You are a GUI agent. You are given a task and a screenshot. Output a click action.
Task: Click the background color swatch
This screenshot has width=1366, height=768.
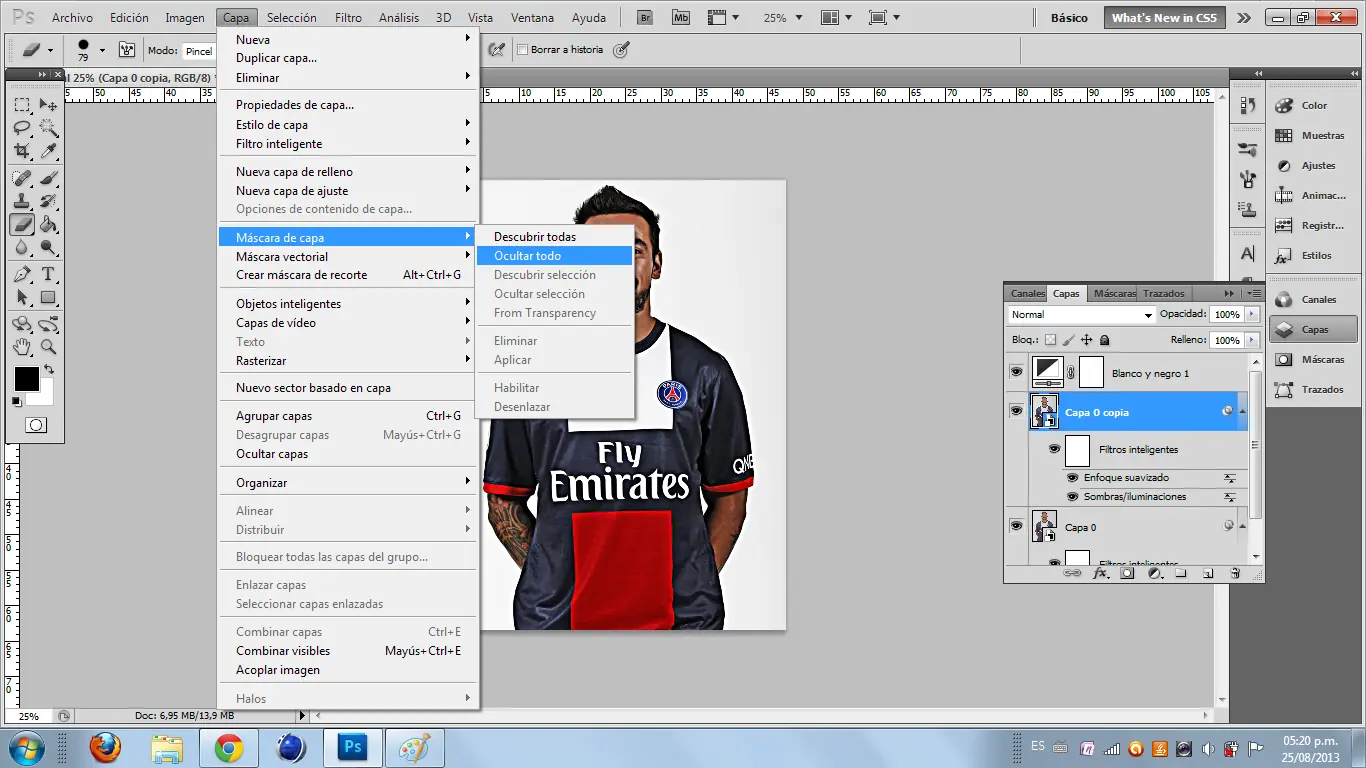tap(44, 396)
